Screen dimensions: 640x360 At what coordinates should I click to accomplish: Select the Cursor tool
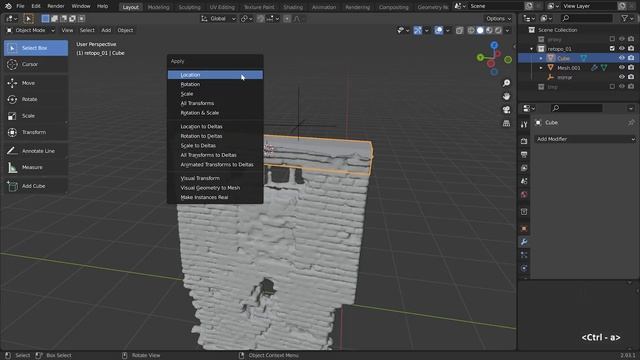[36, 64]
